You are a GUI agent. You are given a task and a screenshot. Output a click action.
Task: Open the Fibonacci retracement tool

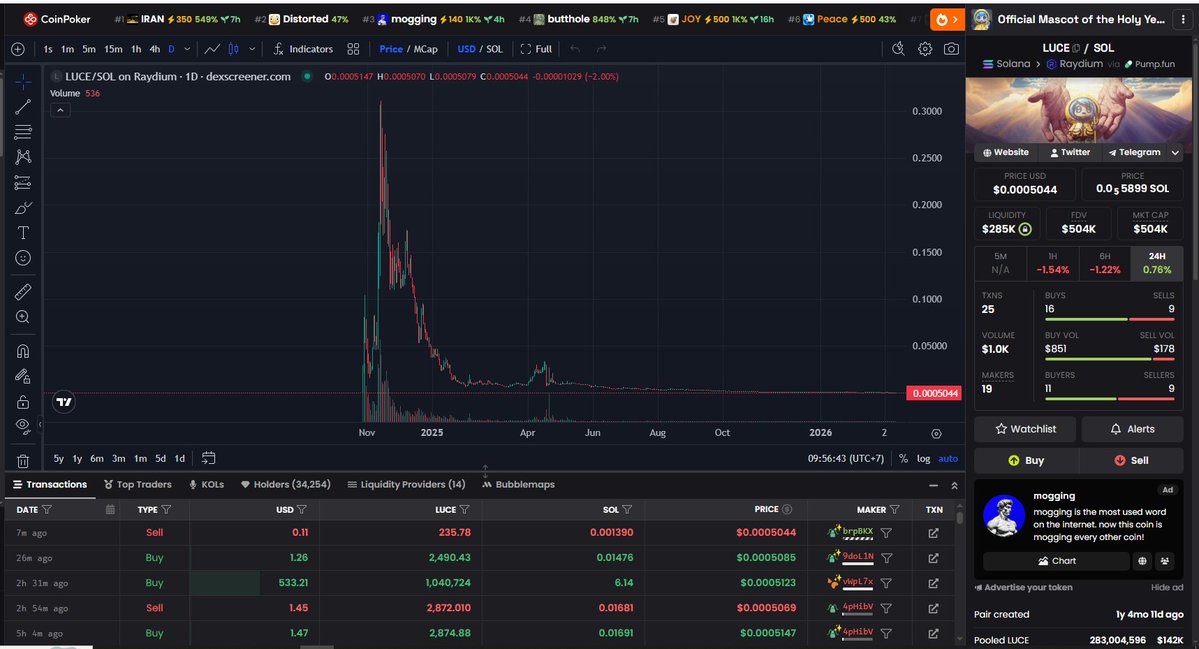[x=23, y=132]
